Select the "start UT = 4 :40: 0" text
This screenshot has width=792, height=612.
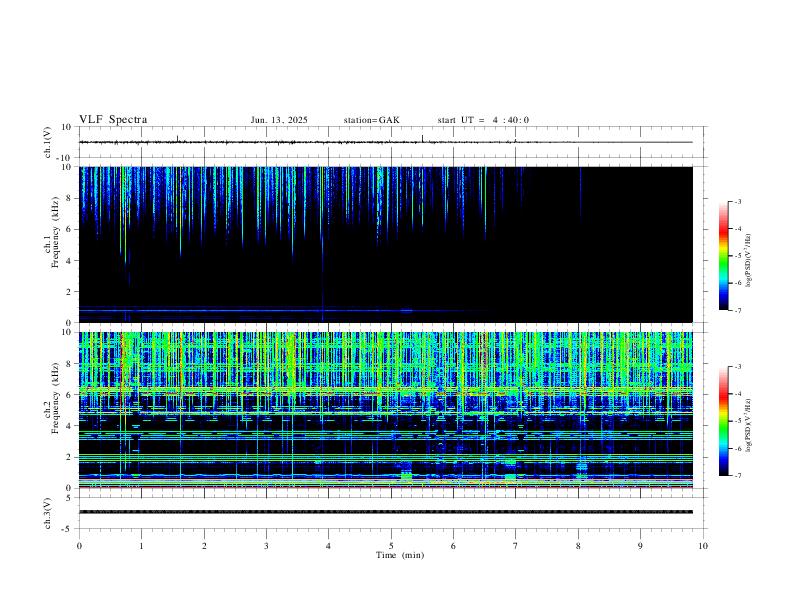[x=483, y=120]
